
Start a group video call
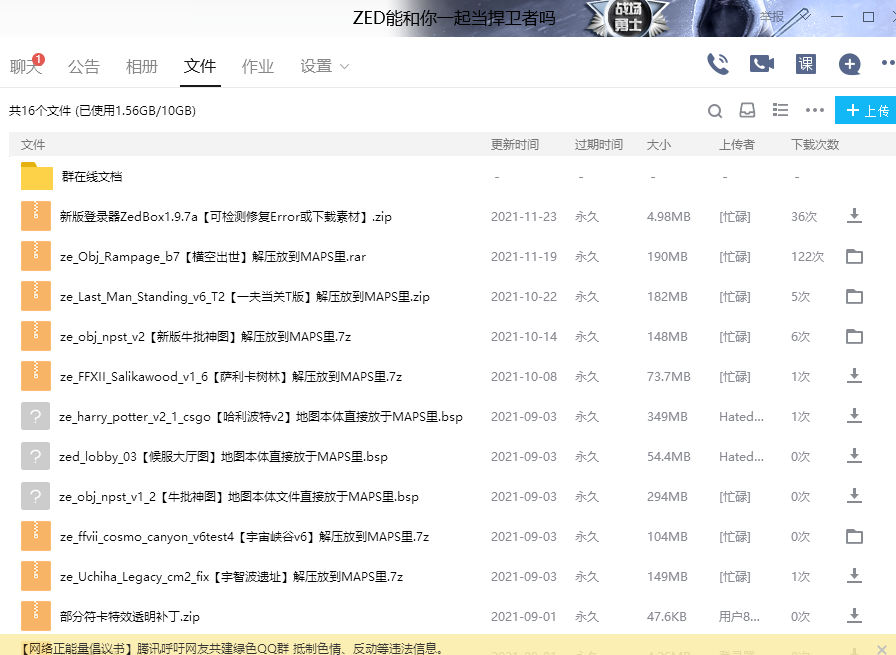[762, 64]
